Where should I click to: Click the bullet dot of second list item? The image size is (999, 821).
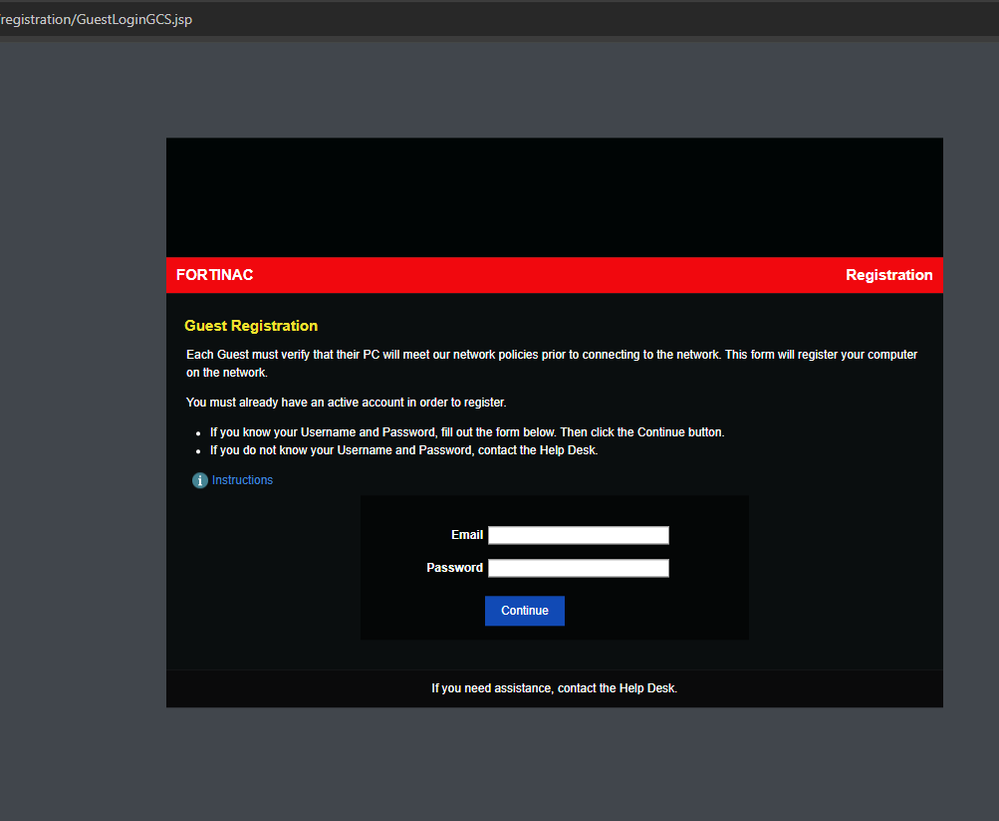pyautogui.click(x=198, y=451)
